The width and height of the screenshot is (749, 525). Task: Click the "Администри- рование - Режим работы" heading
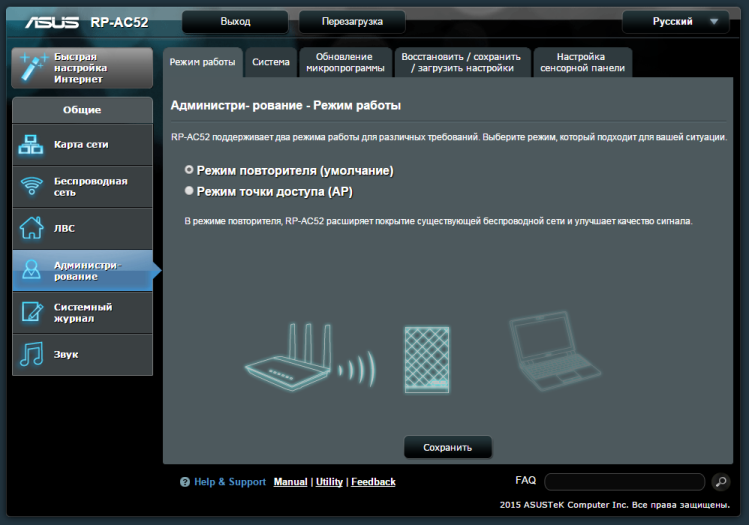286,106
